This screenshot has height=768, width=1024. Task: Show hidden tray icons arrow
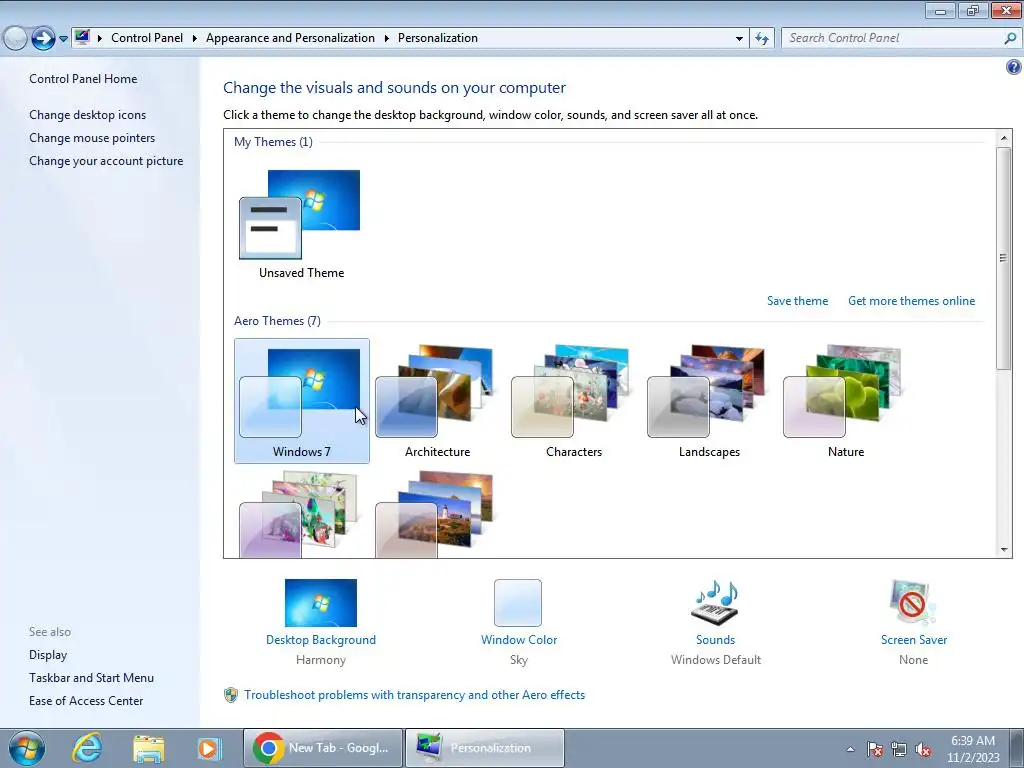tap(850, 749)
